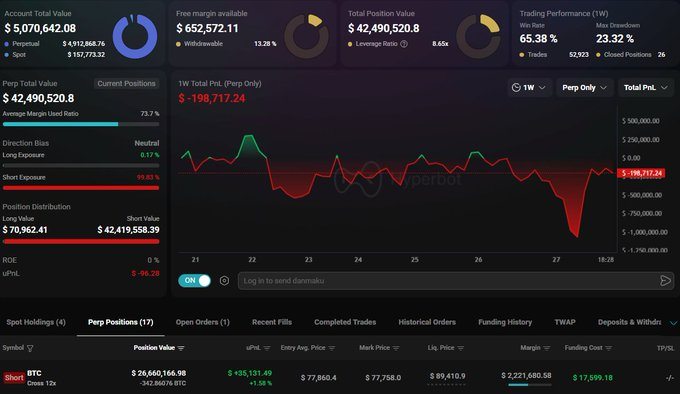Sort by Mark Price column icon

pyautogui.click(x=396, y=348)
